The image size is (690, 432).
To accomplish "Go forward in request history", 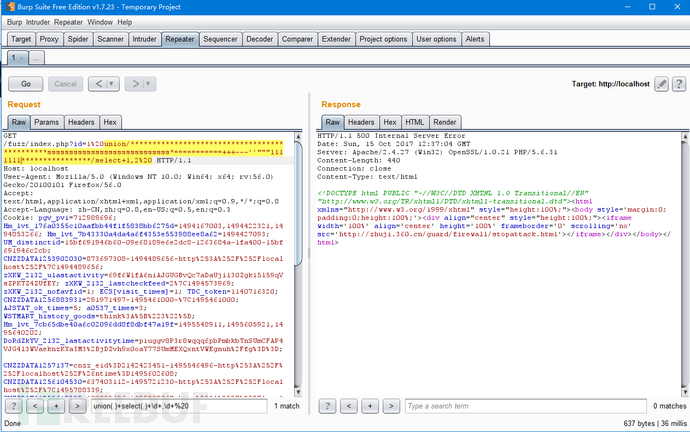I will coord(136,84).
